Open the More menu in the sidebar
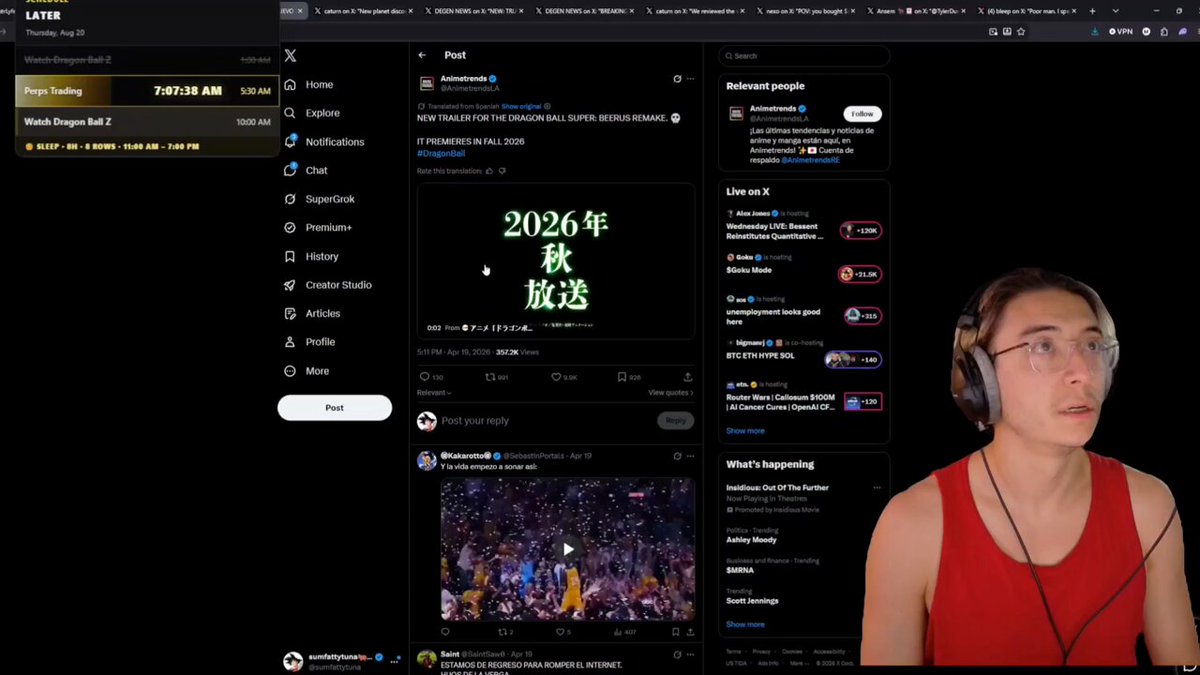The image size is (1200, 675). point(306,371)
